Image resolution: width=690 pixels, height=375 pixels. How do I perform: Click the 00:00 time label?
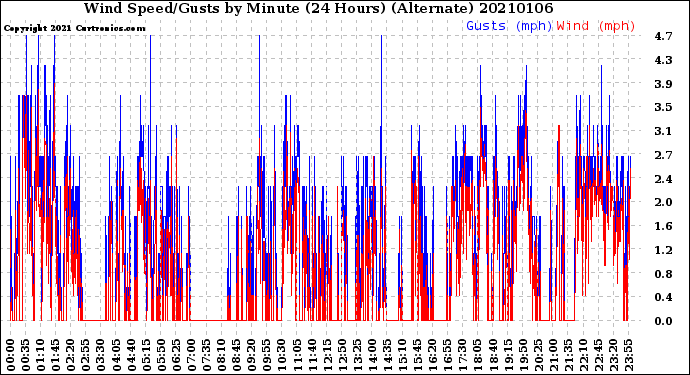pos(11,355)
